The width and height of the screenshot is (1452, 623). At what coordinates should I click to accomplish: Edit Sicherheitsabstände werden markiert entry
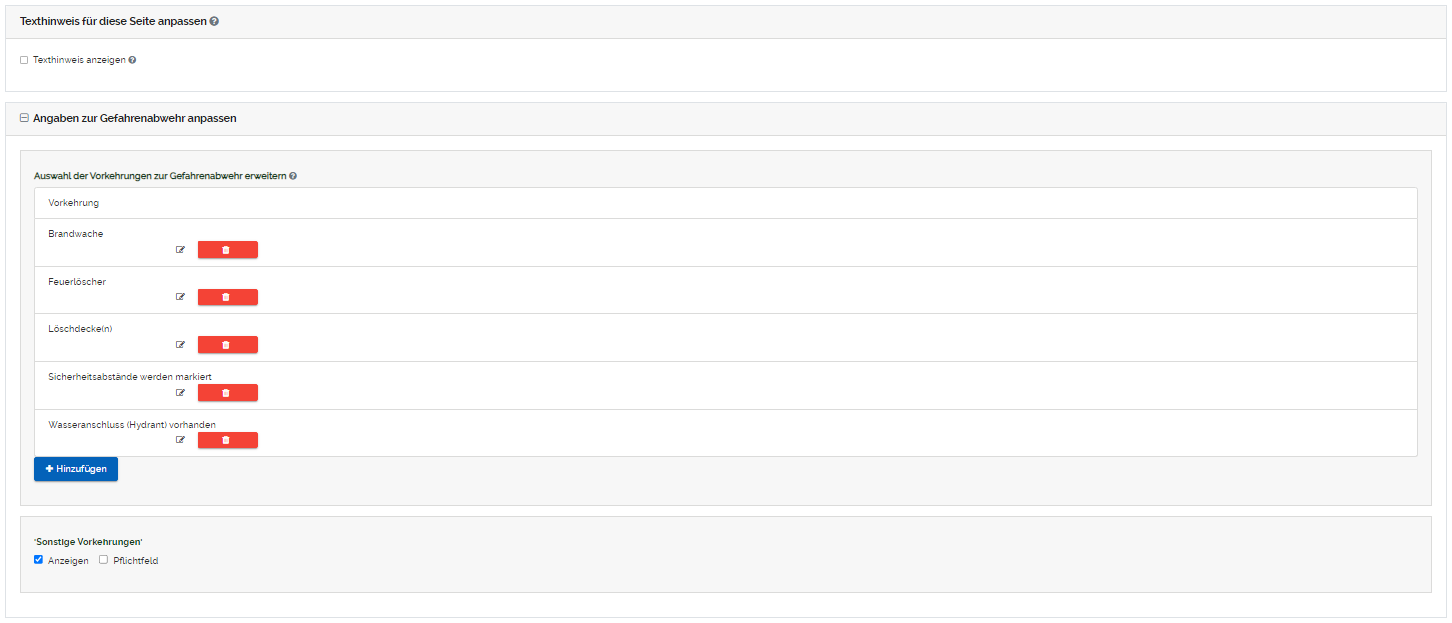pyautogui.click(x=181, y=393)
